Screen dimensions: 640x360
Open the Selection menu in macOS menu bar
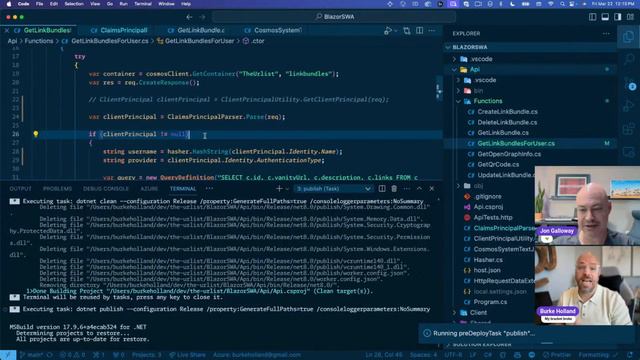click(74, 4)
